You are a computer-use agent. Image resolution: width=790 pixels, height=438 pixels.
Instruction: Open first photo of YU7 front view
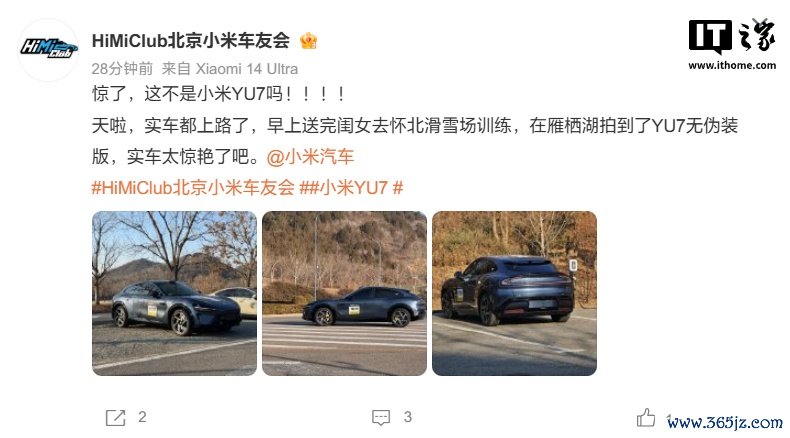[174, 293]
